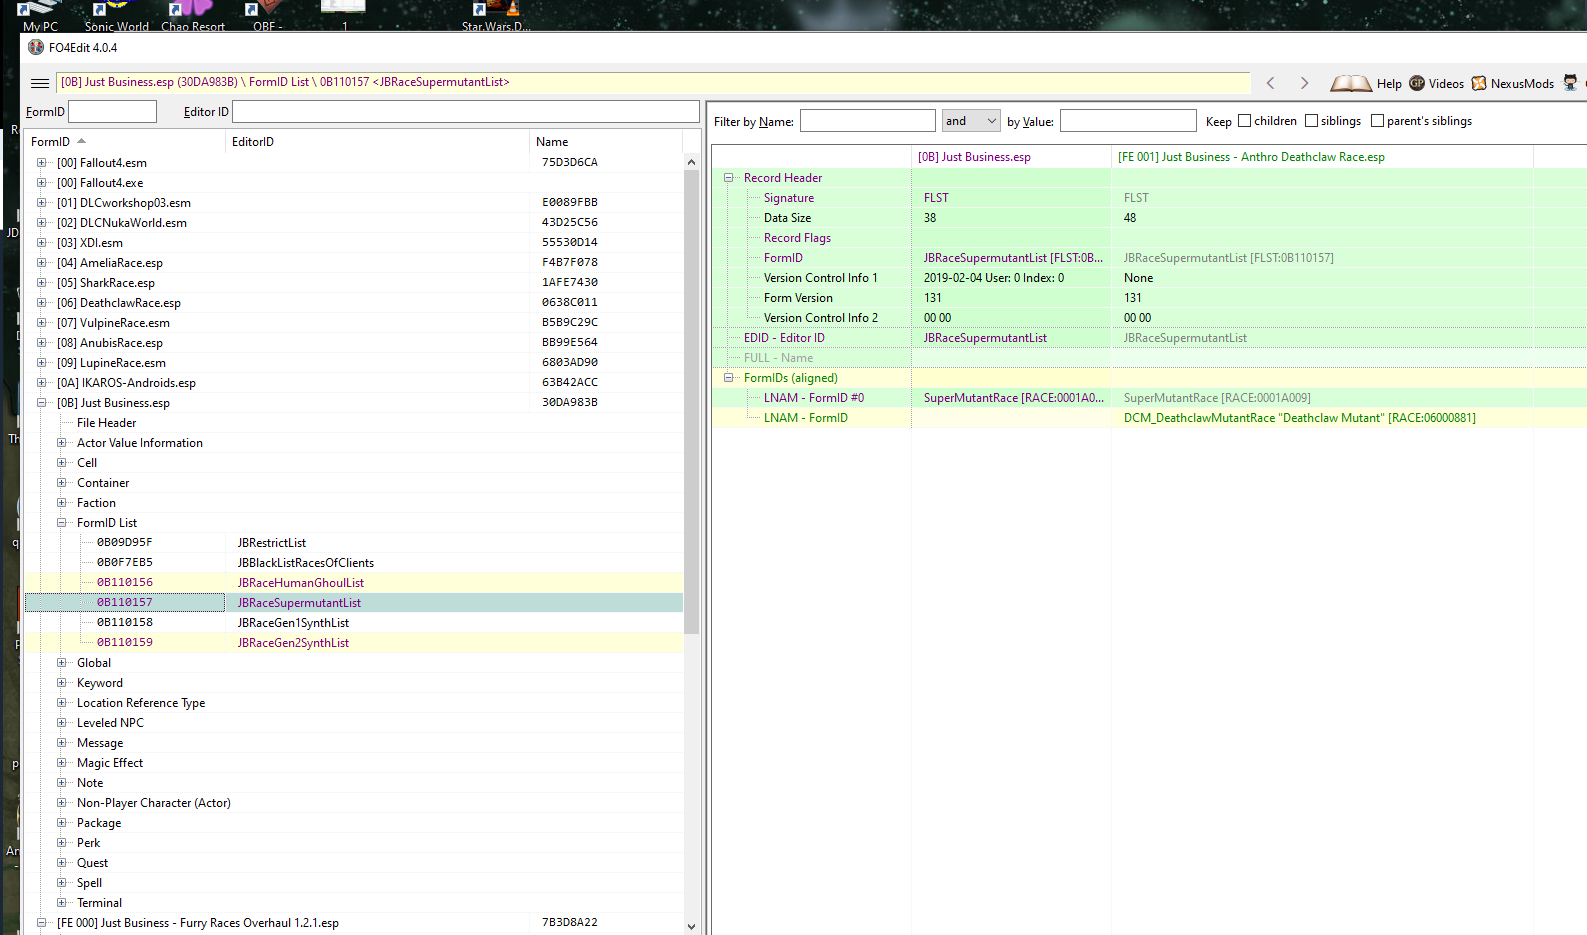Screen dimensions: 1587x935
Task: Click the Record Flags row label
Action: pos(797,238)
